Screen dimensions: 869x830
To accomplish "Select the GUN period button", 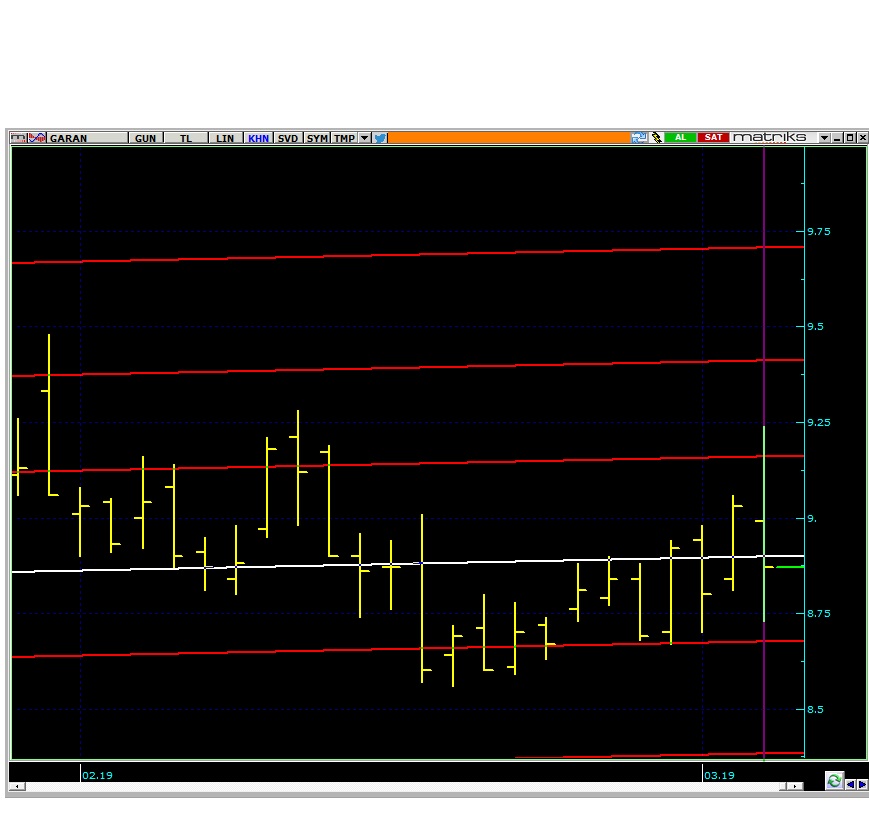I will click(146, 138).
